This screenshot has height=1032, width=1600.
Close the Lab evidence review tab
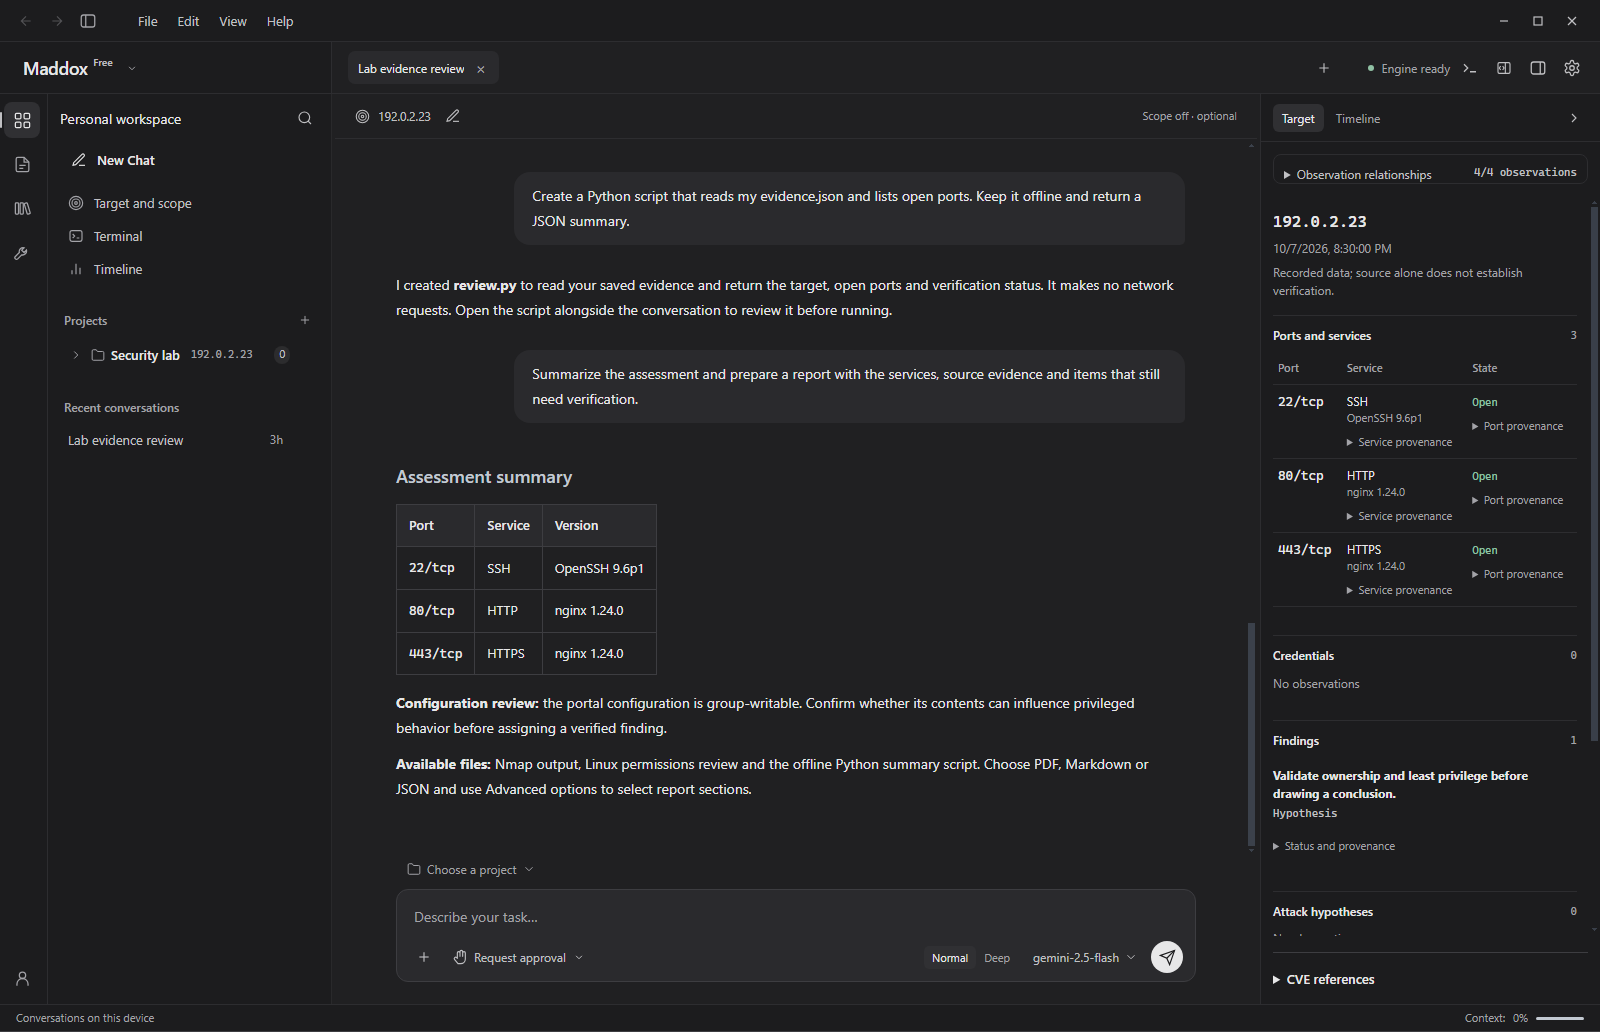tap(481, 69)
